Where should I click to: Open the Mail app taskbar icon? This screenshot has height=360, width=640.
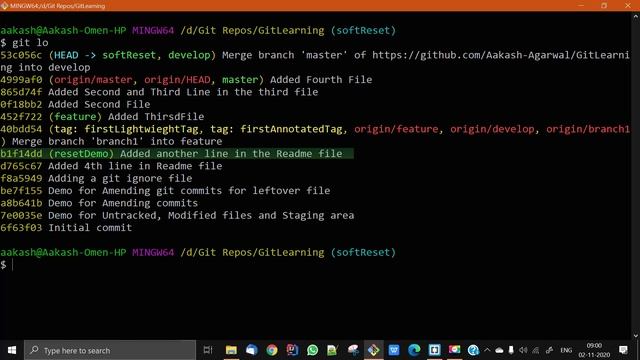pyautogui.click(x=251, y=350)
